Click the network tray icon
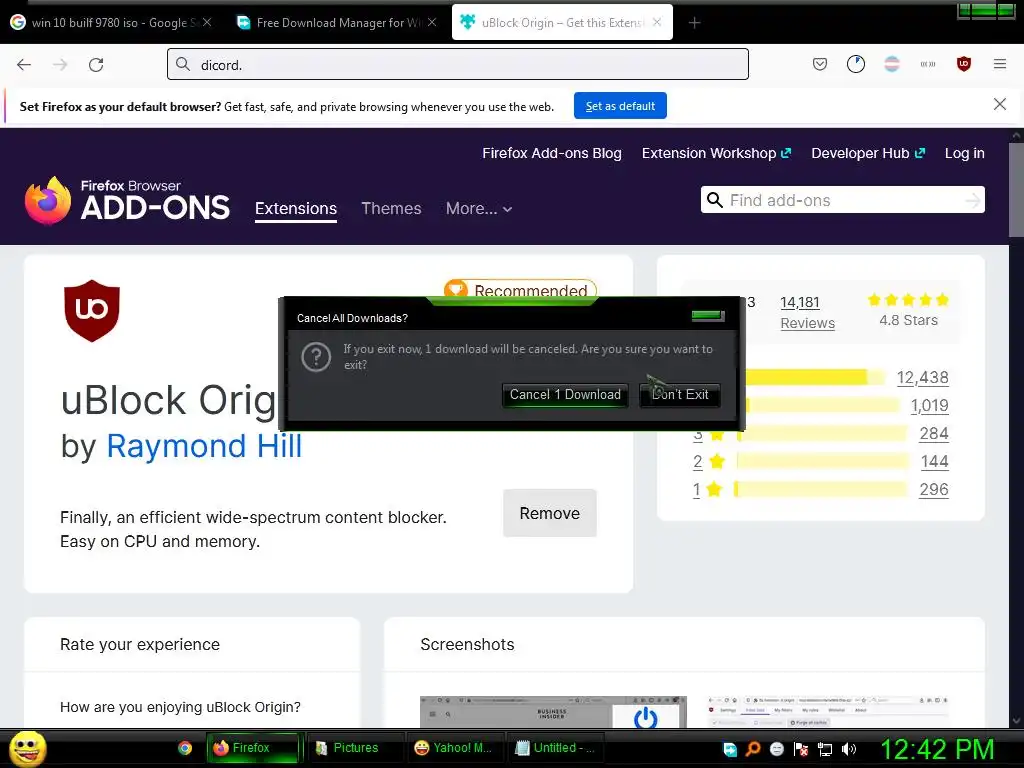1024x768 pixels. coord(825,749)
